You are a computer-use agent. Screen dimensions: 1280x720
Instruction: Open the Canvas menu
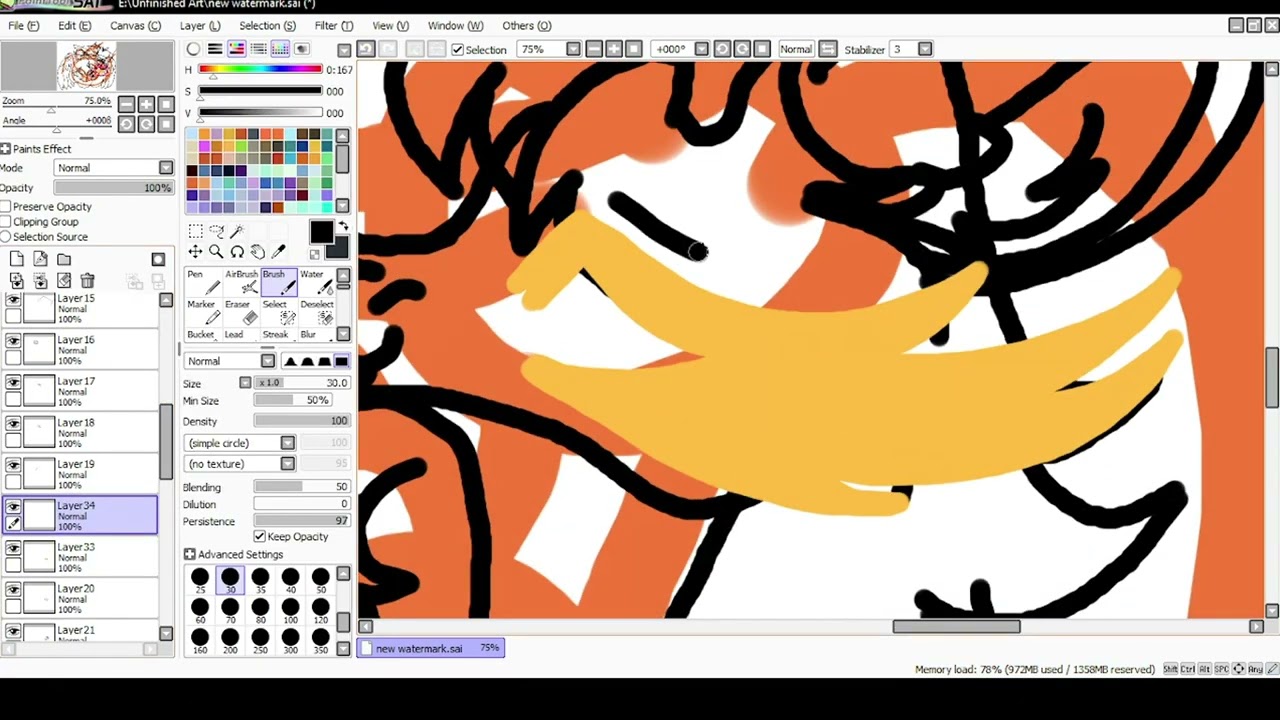(135, 25)
